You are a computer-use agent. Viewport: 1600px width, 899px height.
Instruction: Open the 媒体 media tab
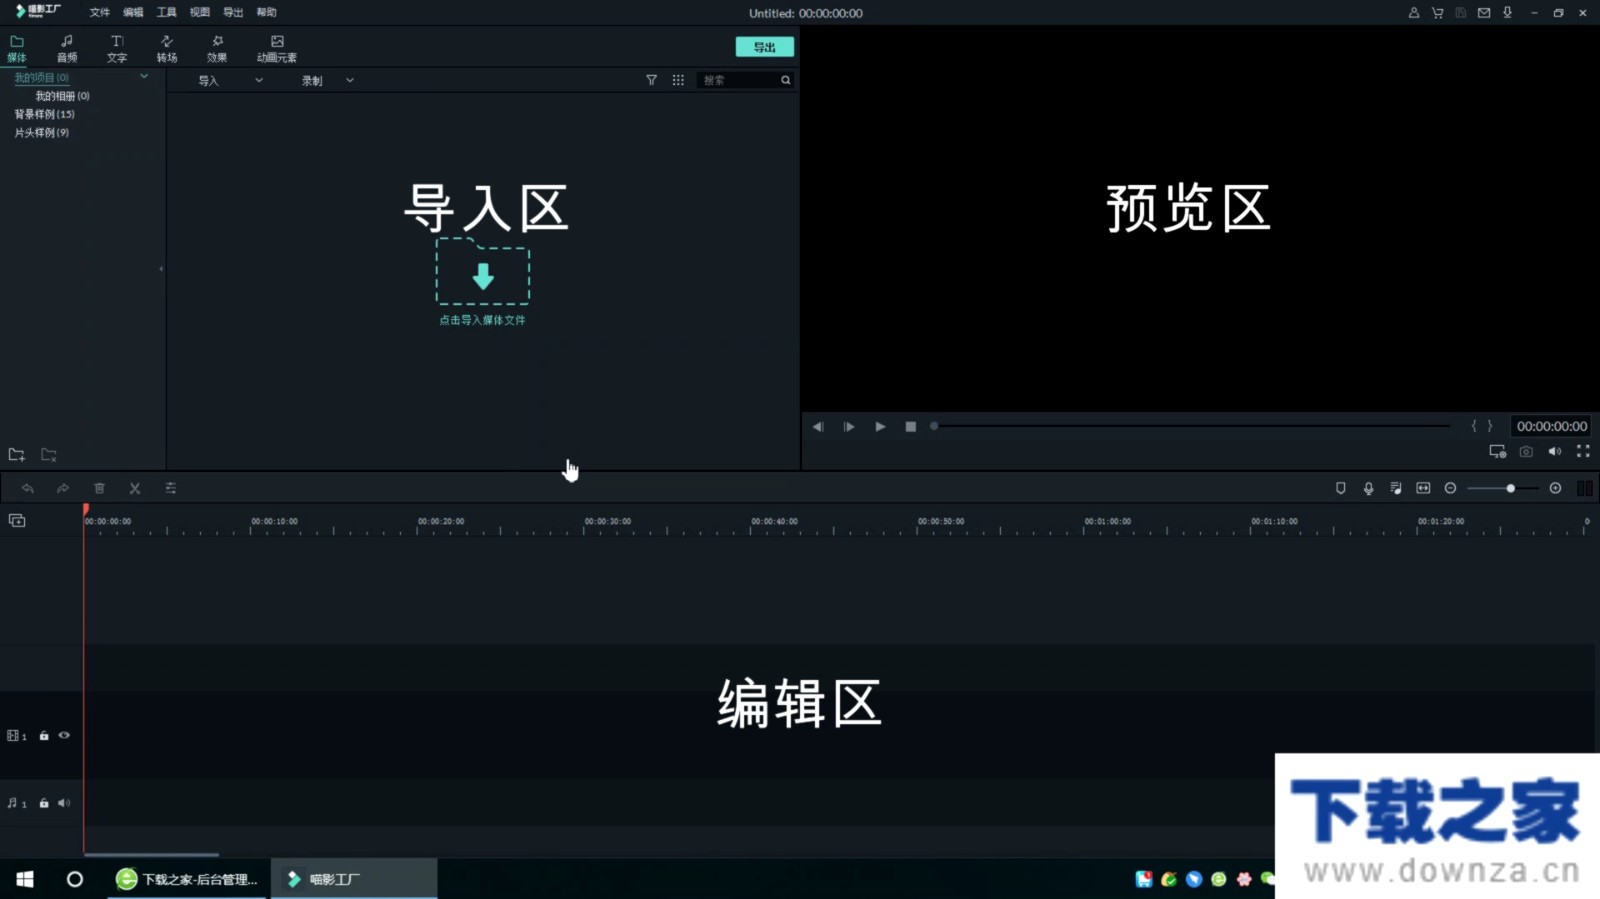pyautogui.click(x=17, y=49)
